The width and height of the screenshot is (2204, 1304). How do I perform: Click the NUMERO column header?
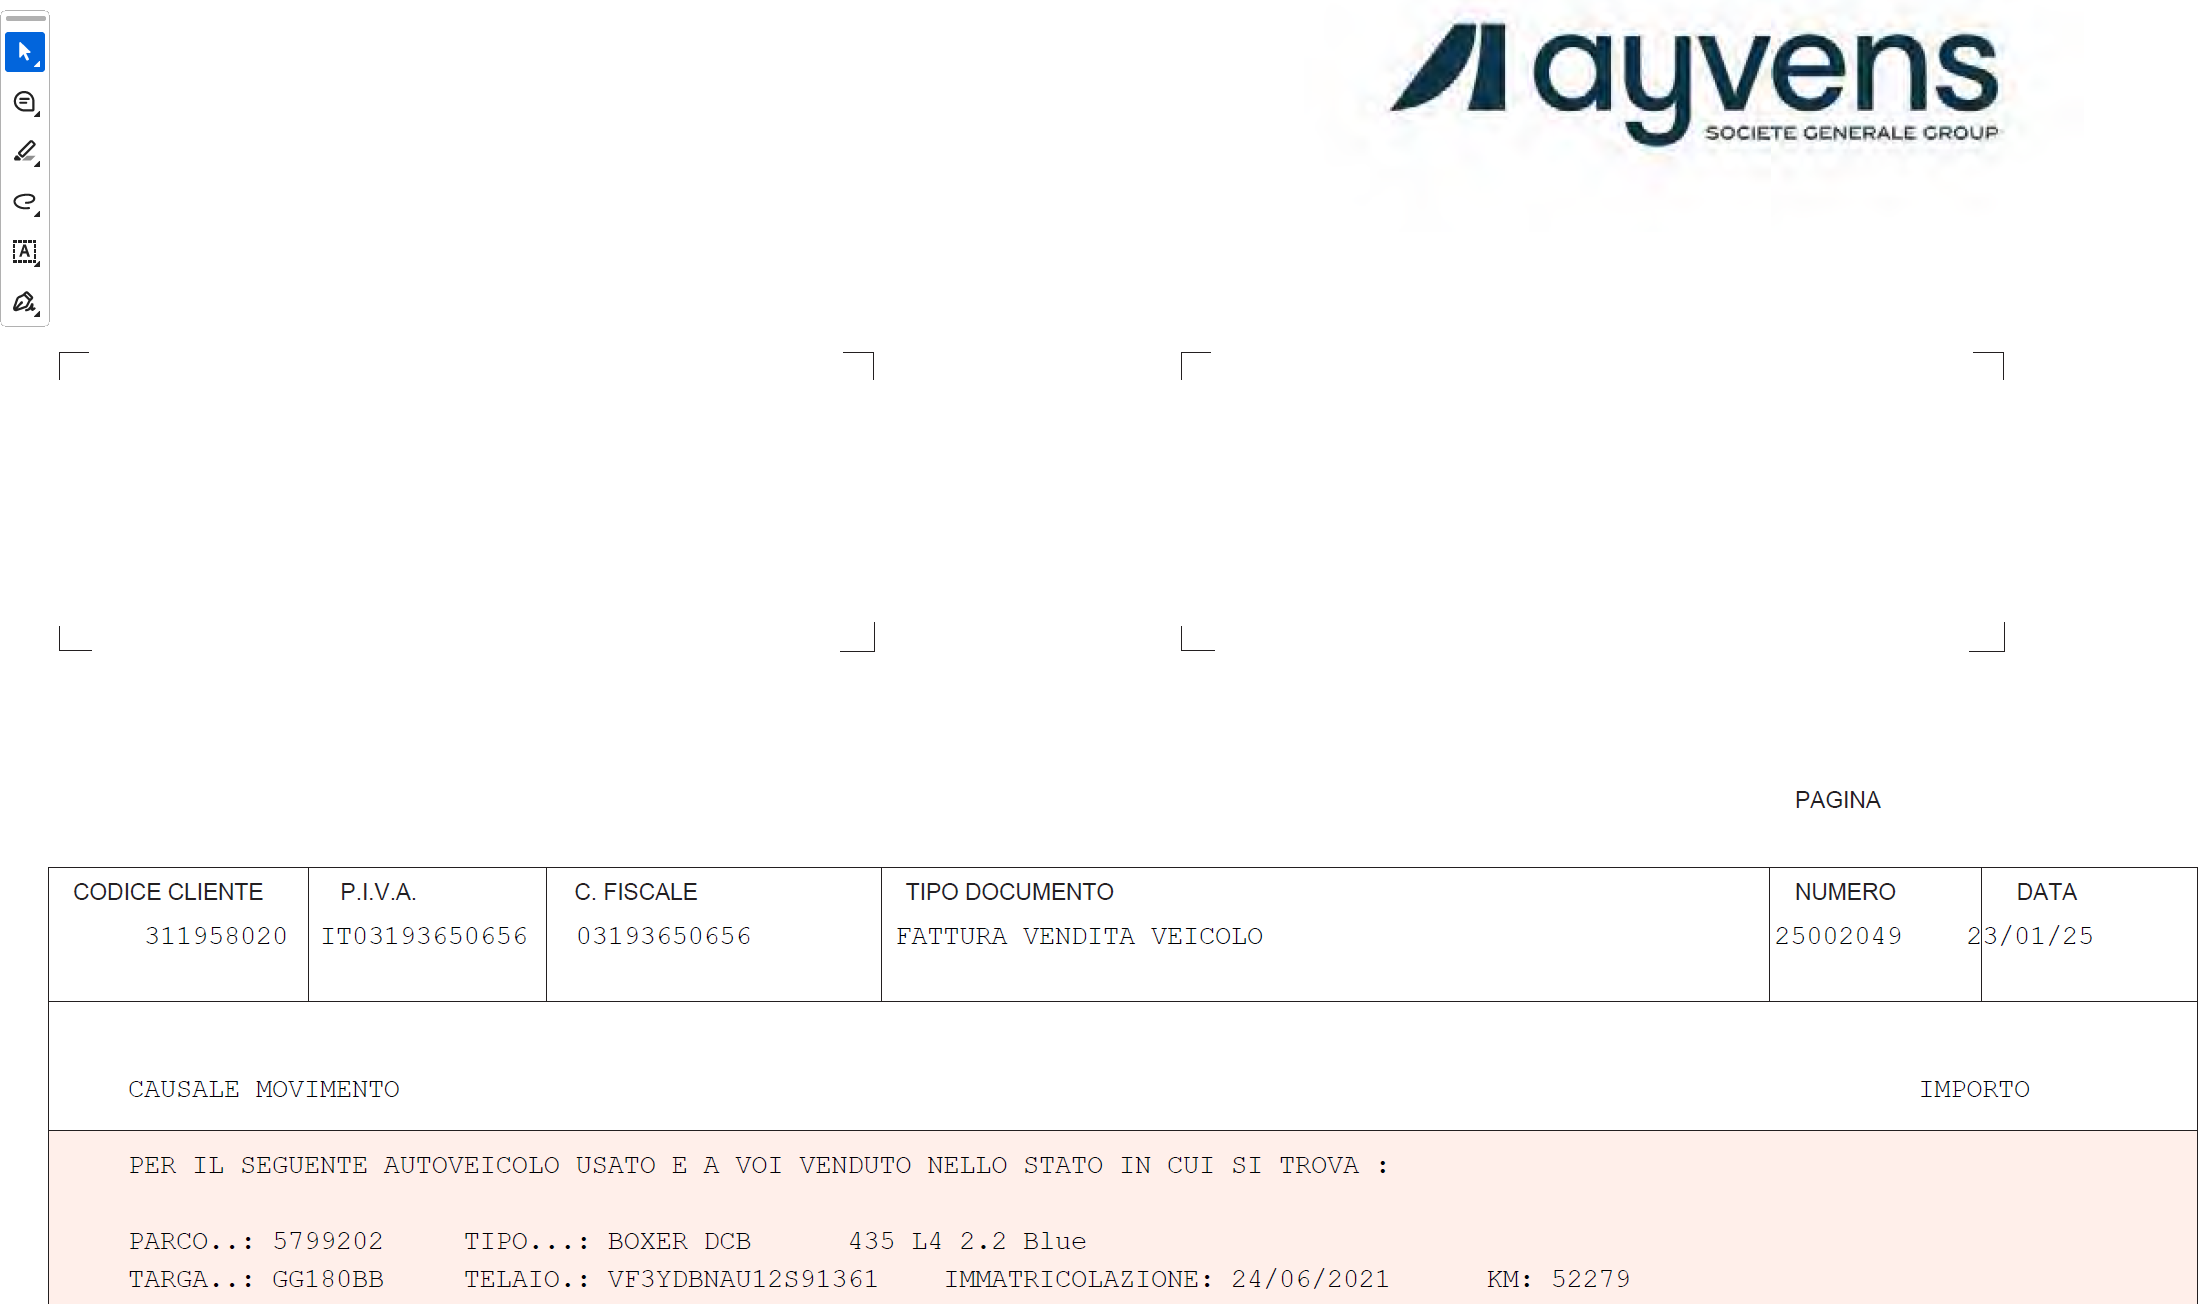tap(1845, 892)
